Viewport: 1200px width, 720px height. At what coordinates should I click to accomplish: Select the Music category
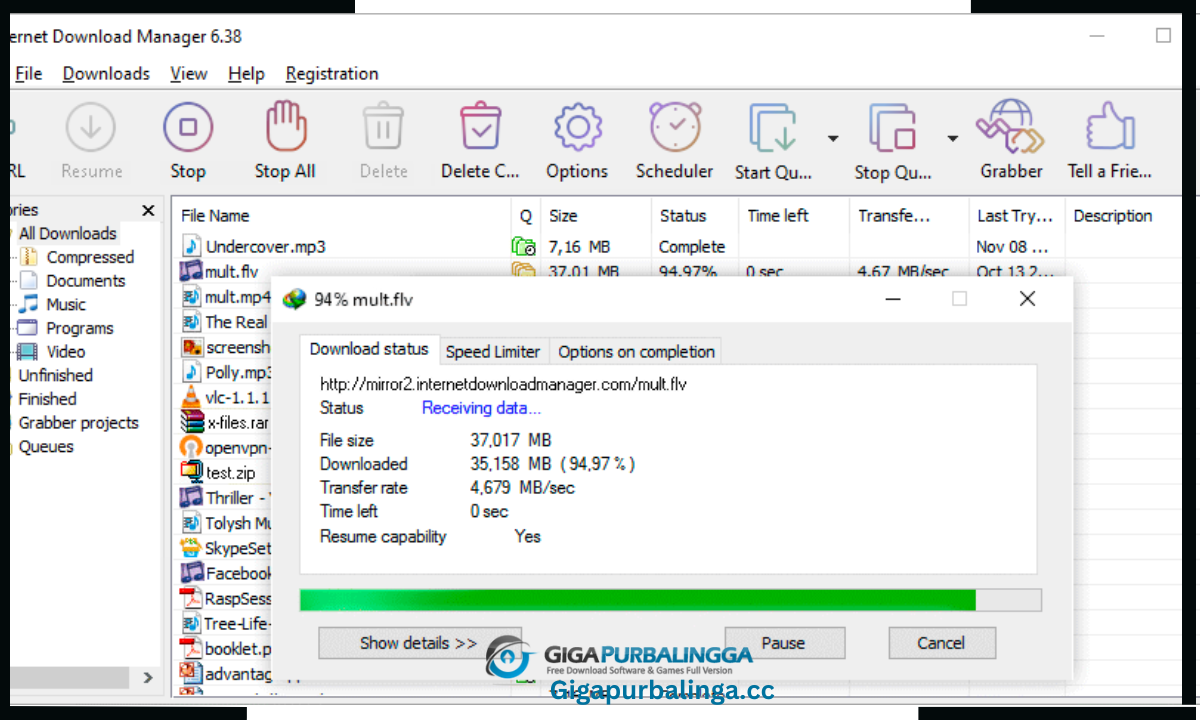66,305
